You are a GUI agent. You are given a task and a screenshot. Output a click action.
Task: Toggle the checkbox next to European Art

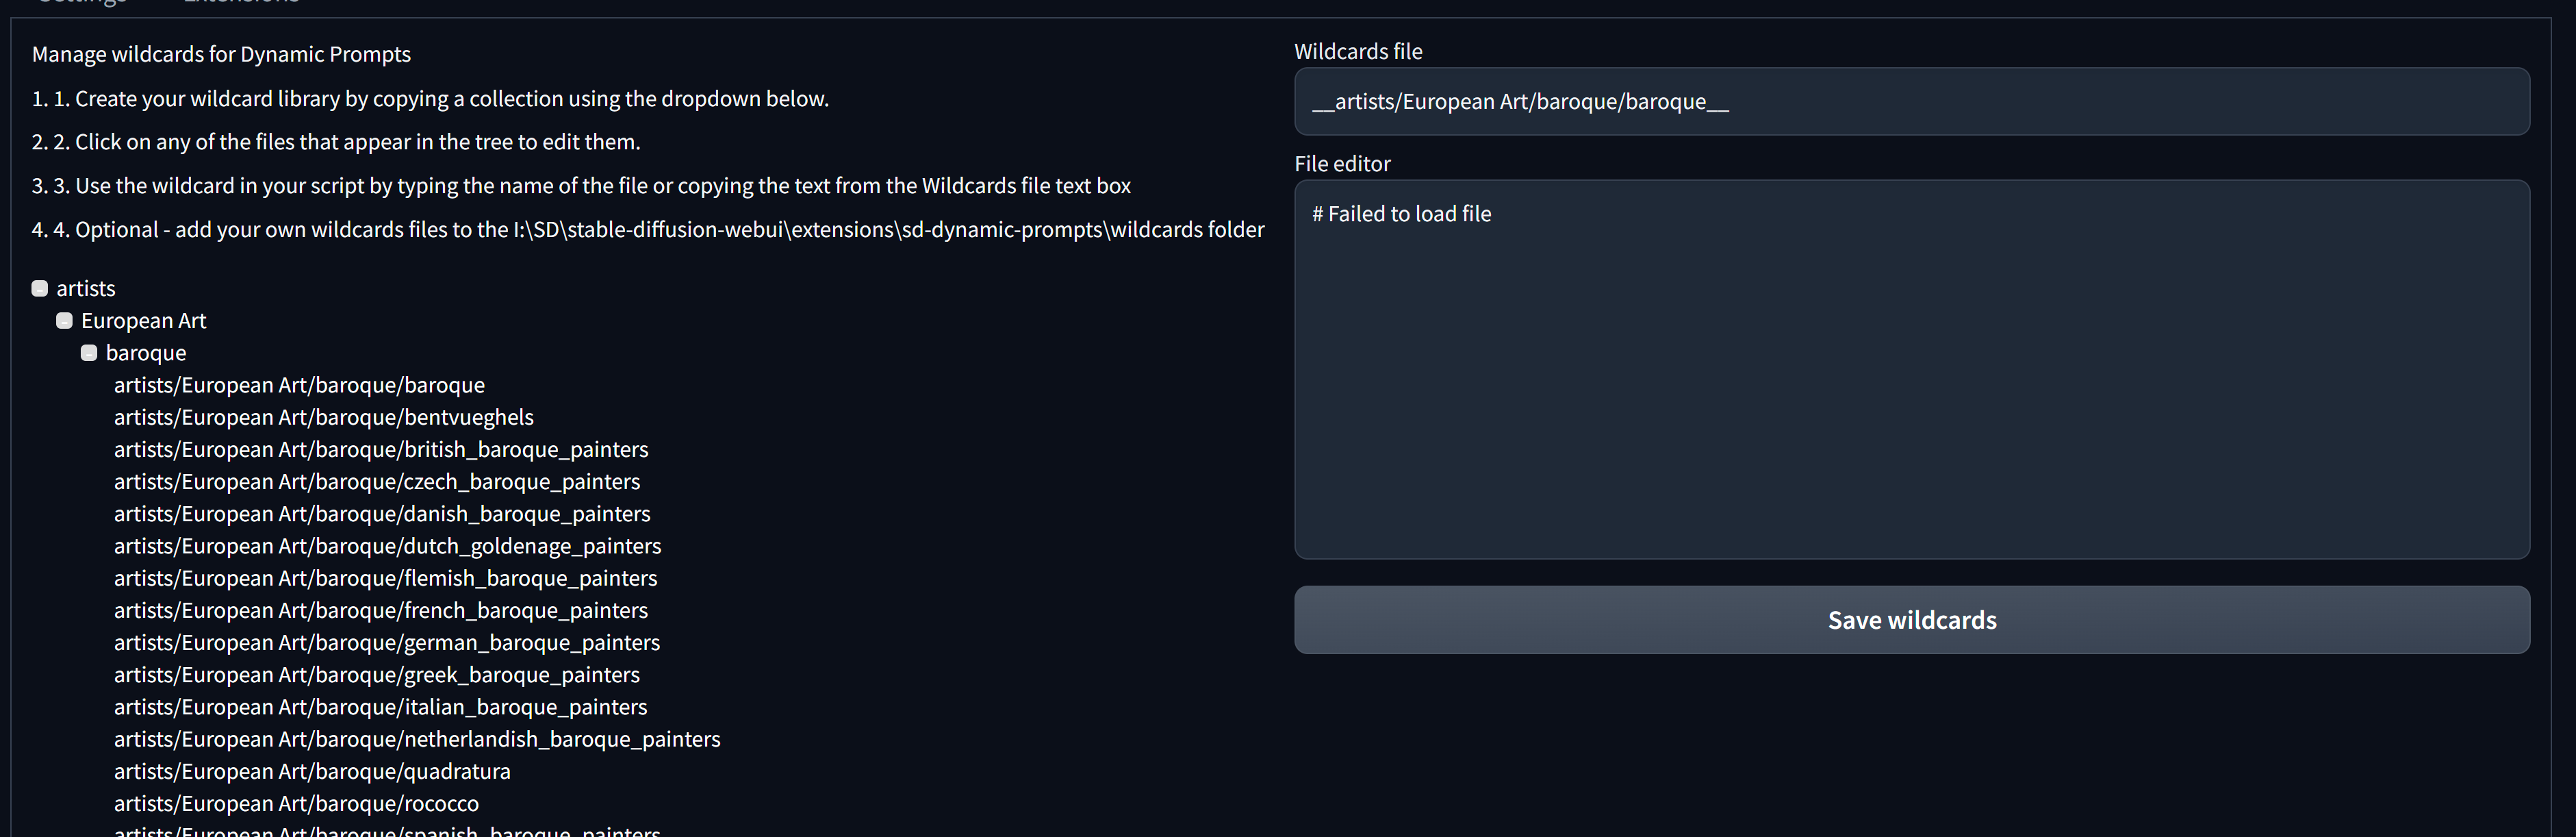64,320
